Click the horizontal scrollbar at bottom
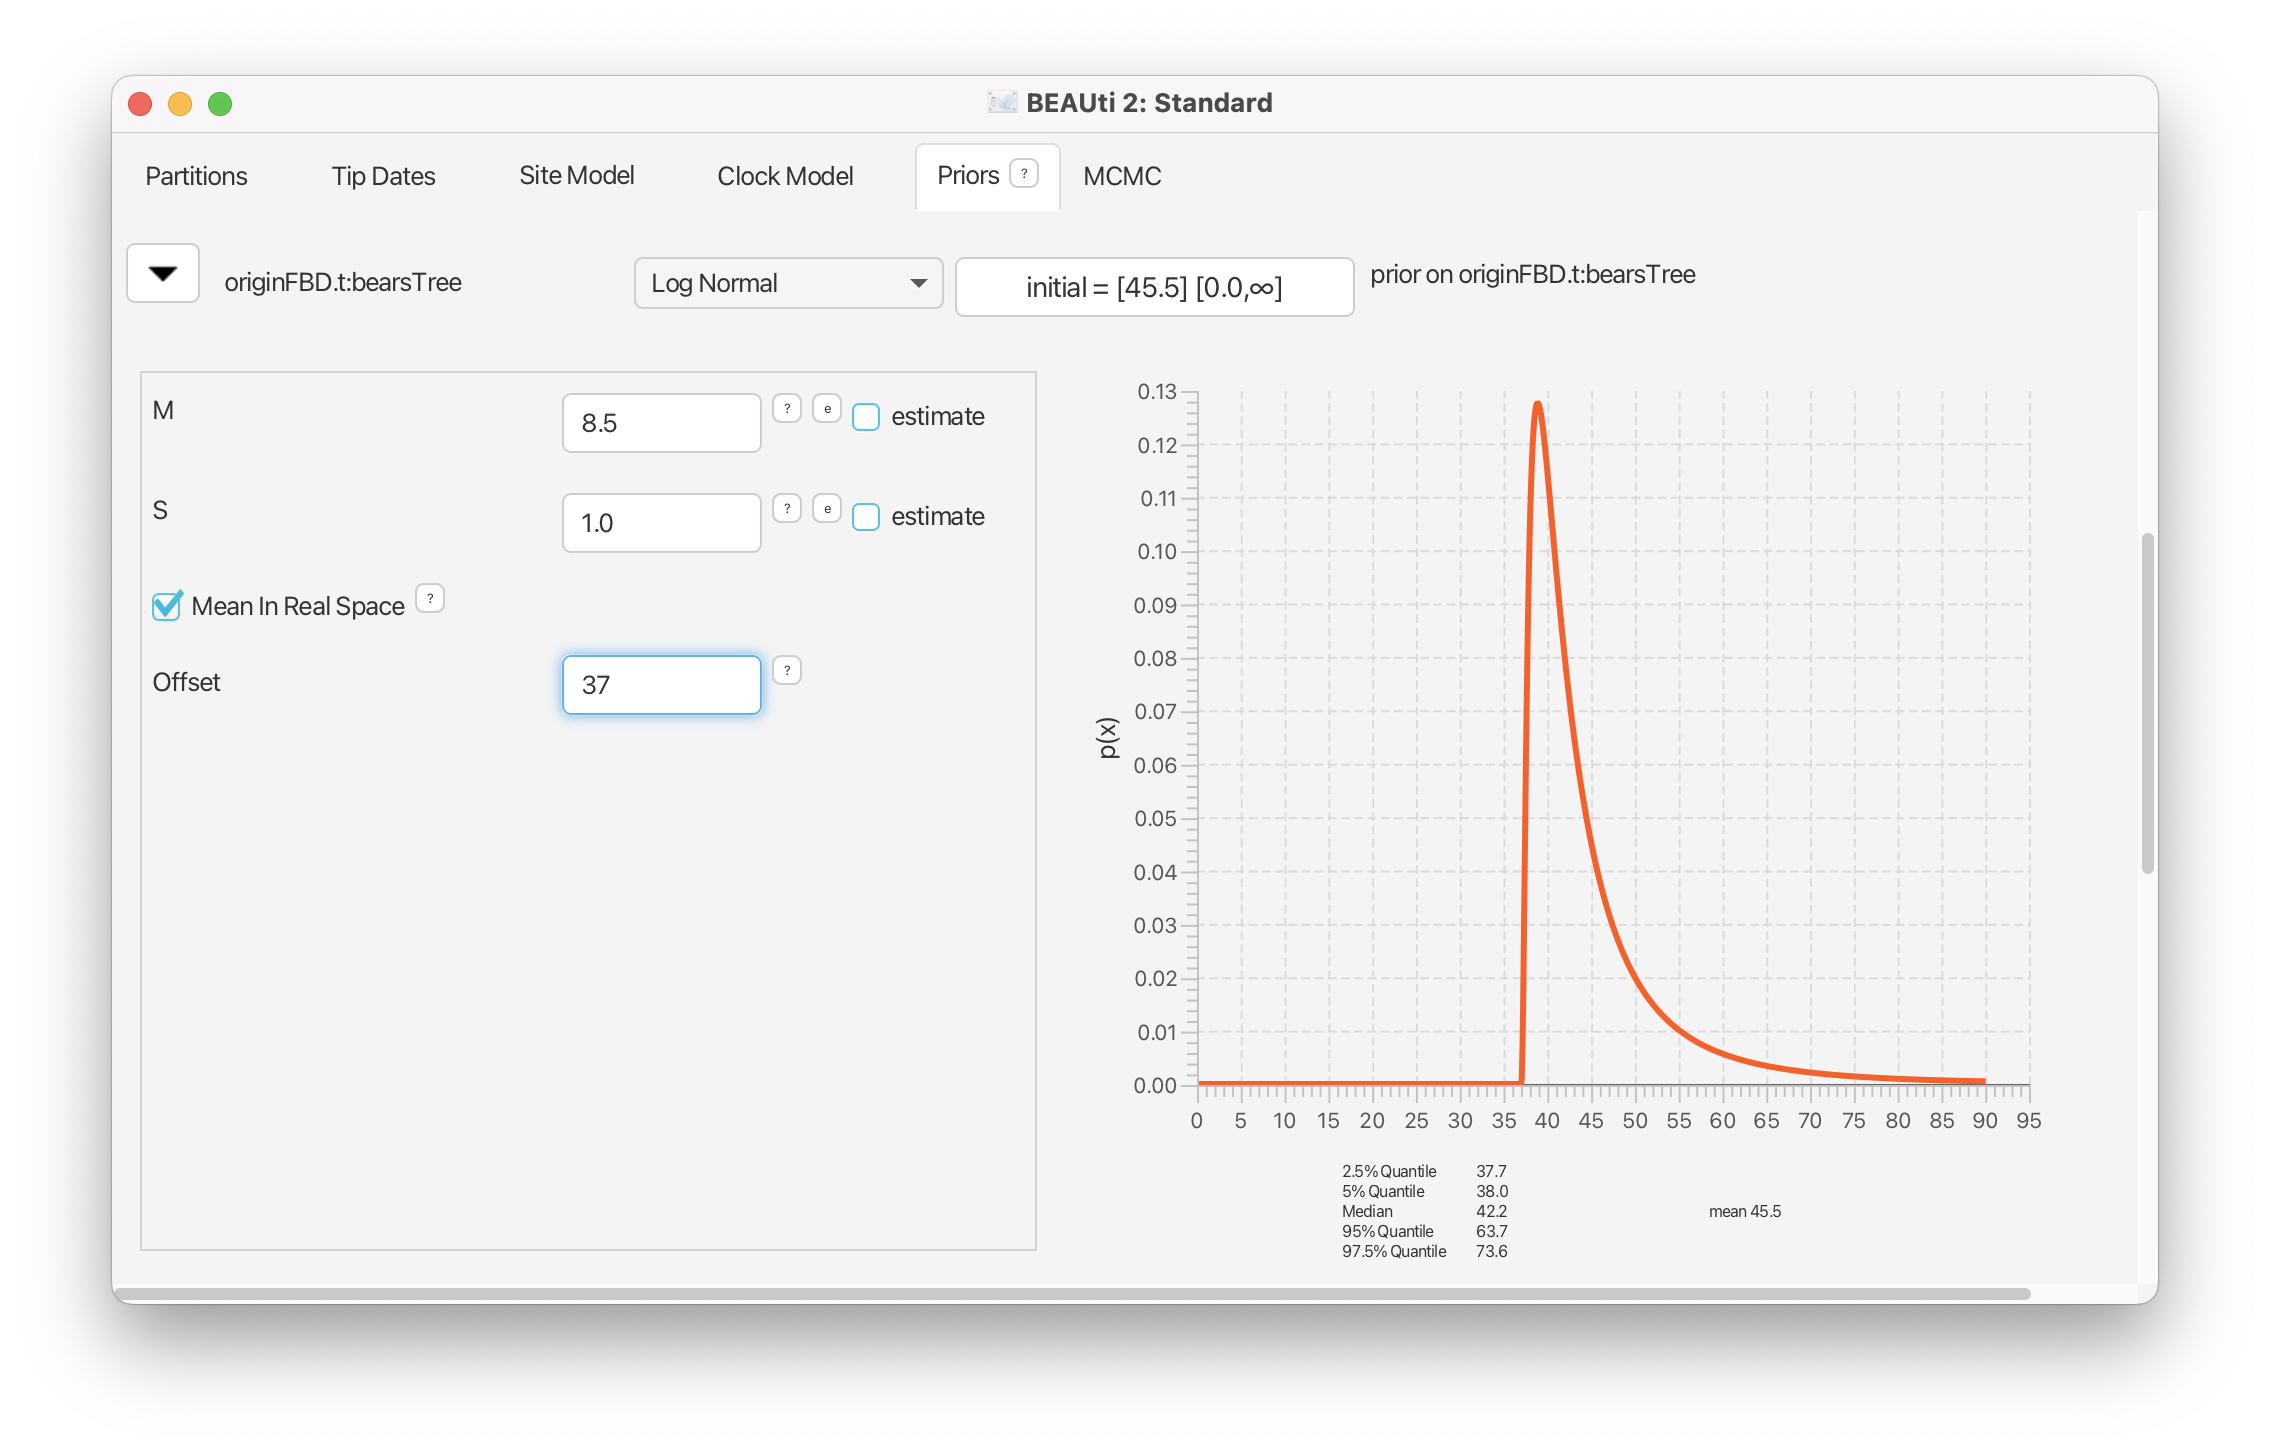Screen dimensions: 2270x1452 [x=1070, y=1293]
